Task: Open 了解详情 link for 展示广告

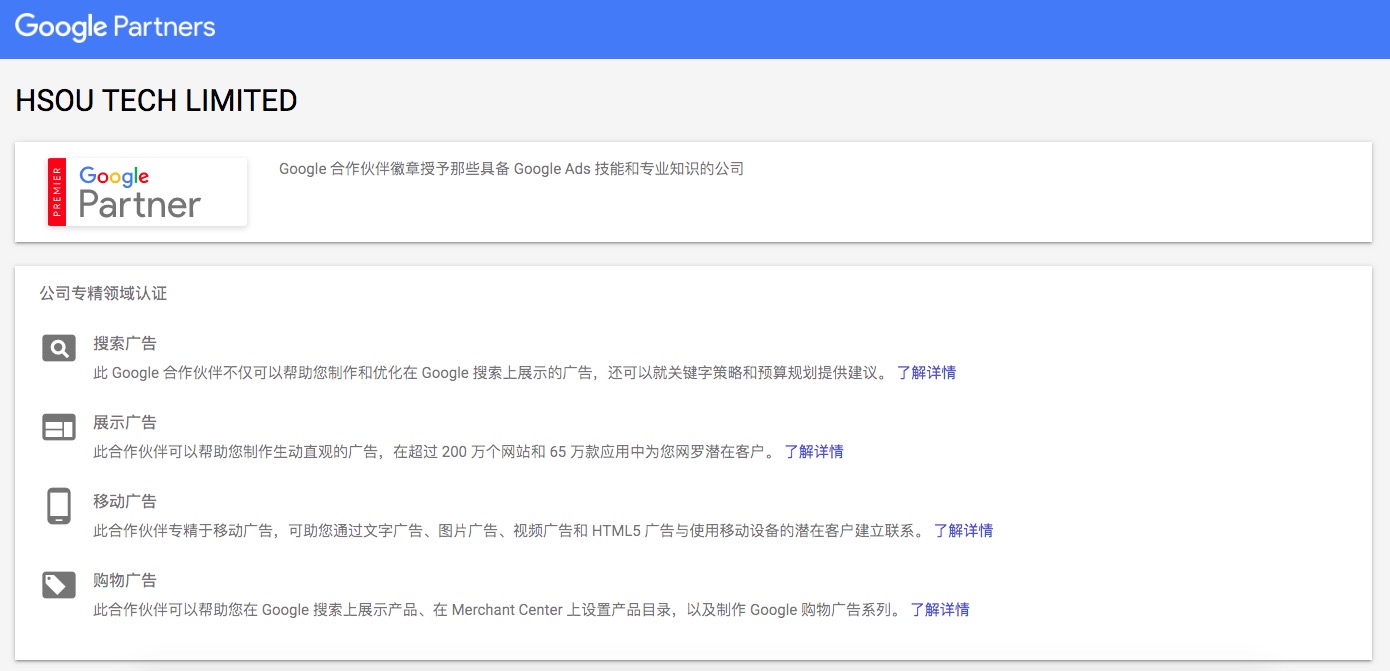Action: pyautogui.click(x=813, y=451)
